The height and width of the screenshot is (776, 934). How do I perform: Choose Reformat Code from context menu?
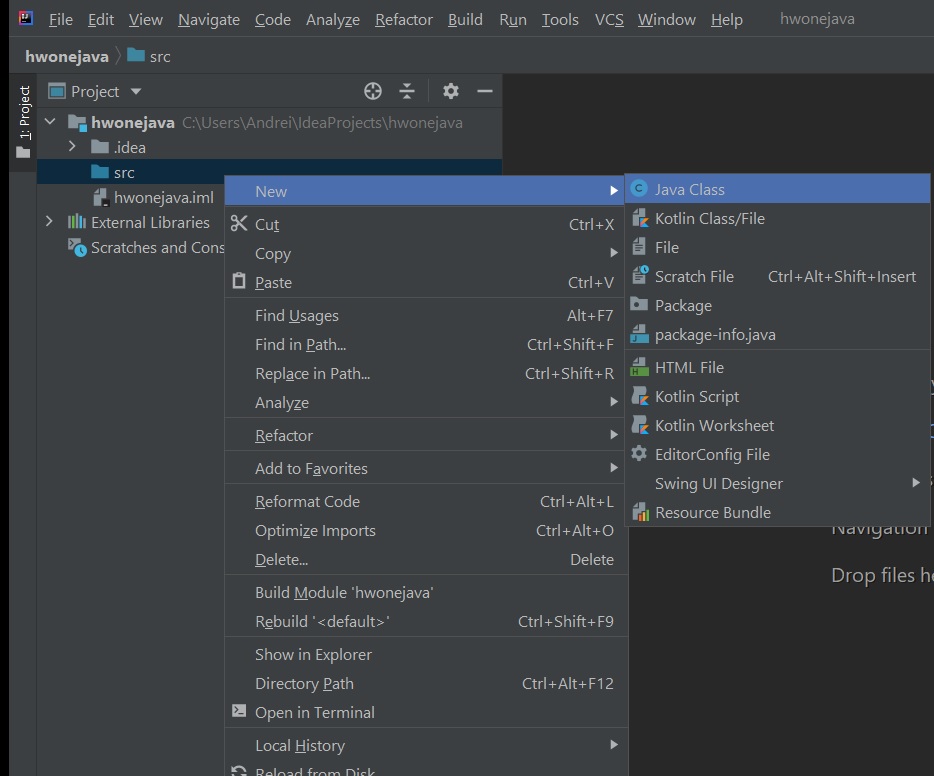point(426,501)
